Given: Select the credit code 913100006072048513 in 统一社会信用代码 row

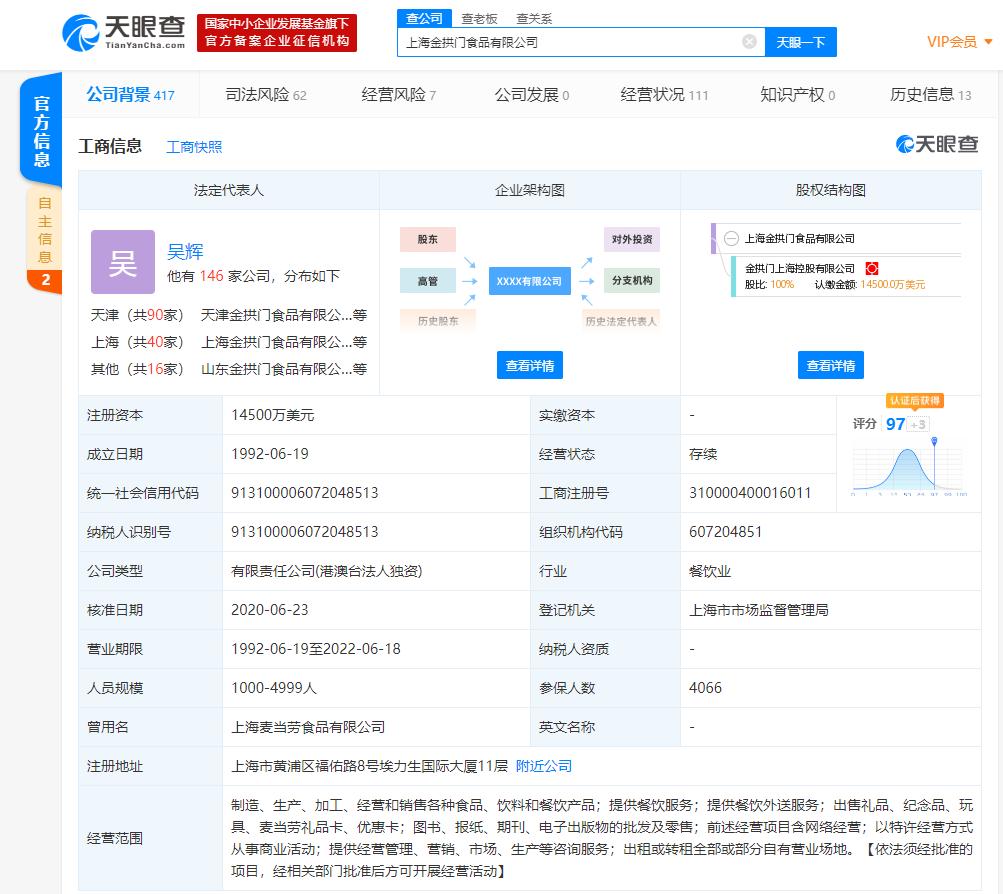Looking at the screenshot, I should coord(304,493).
